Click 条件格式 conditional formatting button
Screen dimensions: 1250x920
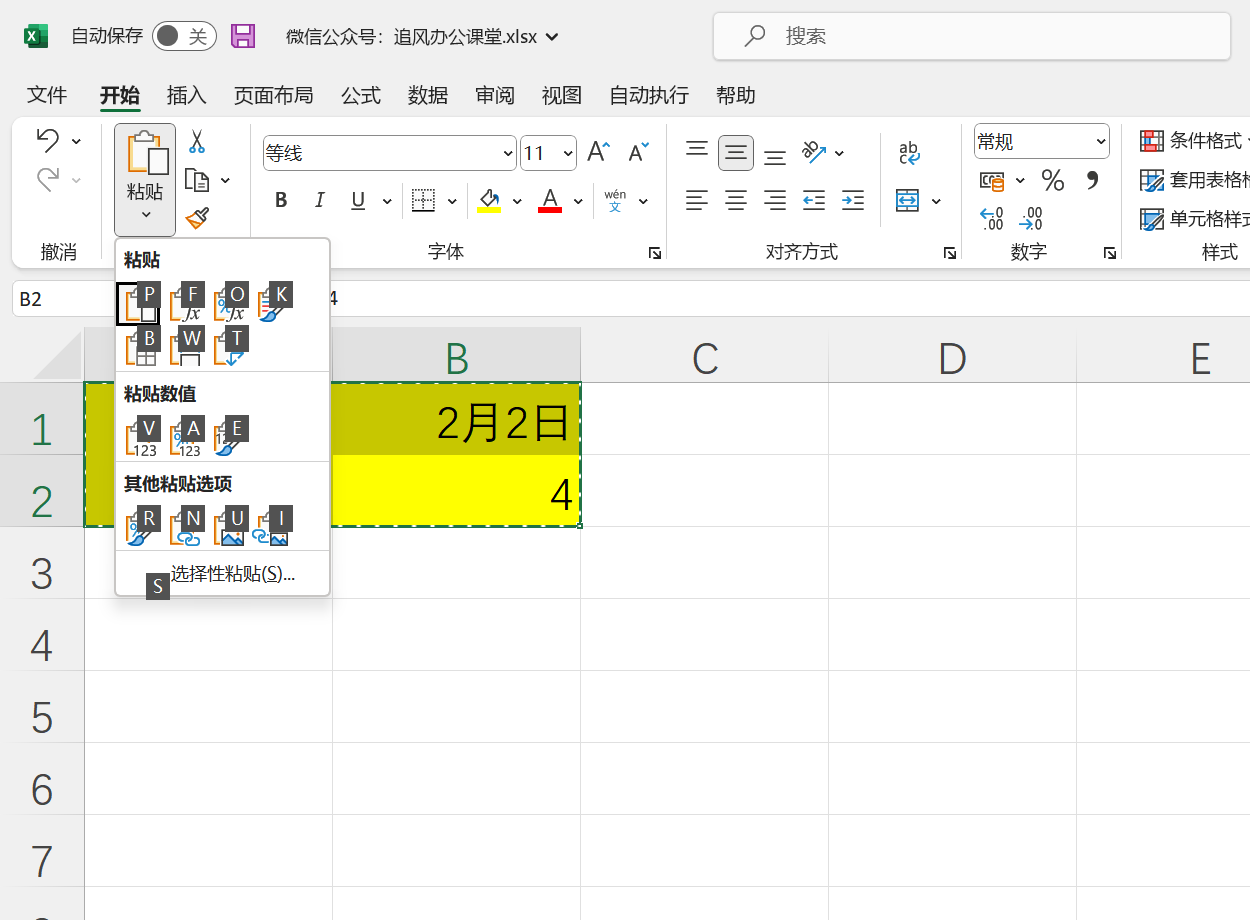[1195, 141]
